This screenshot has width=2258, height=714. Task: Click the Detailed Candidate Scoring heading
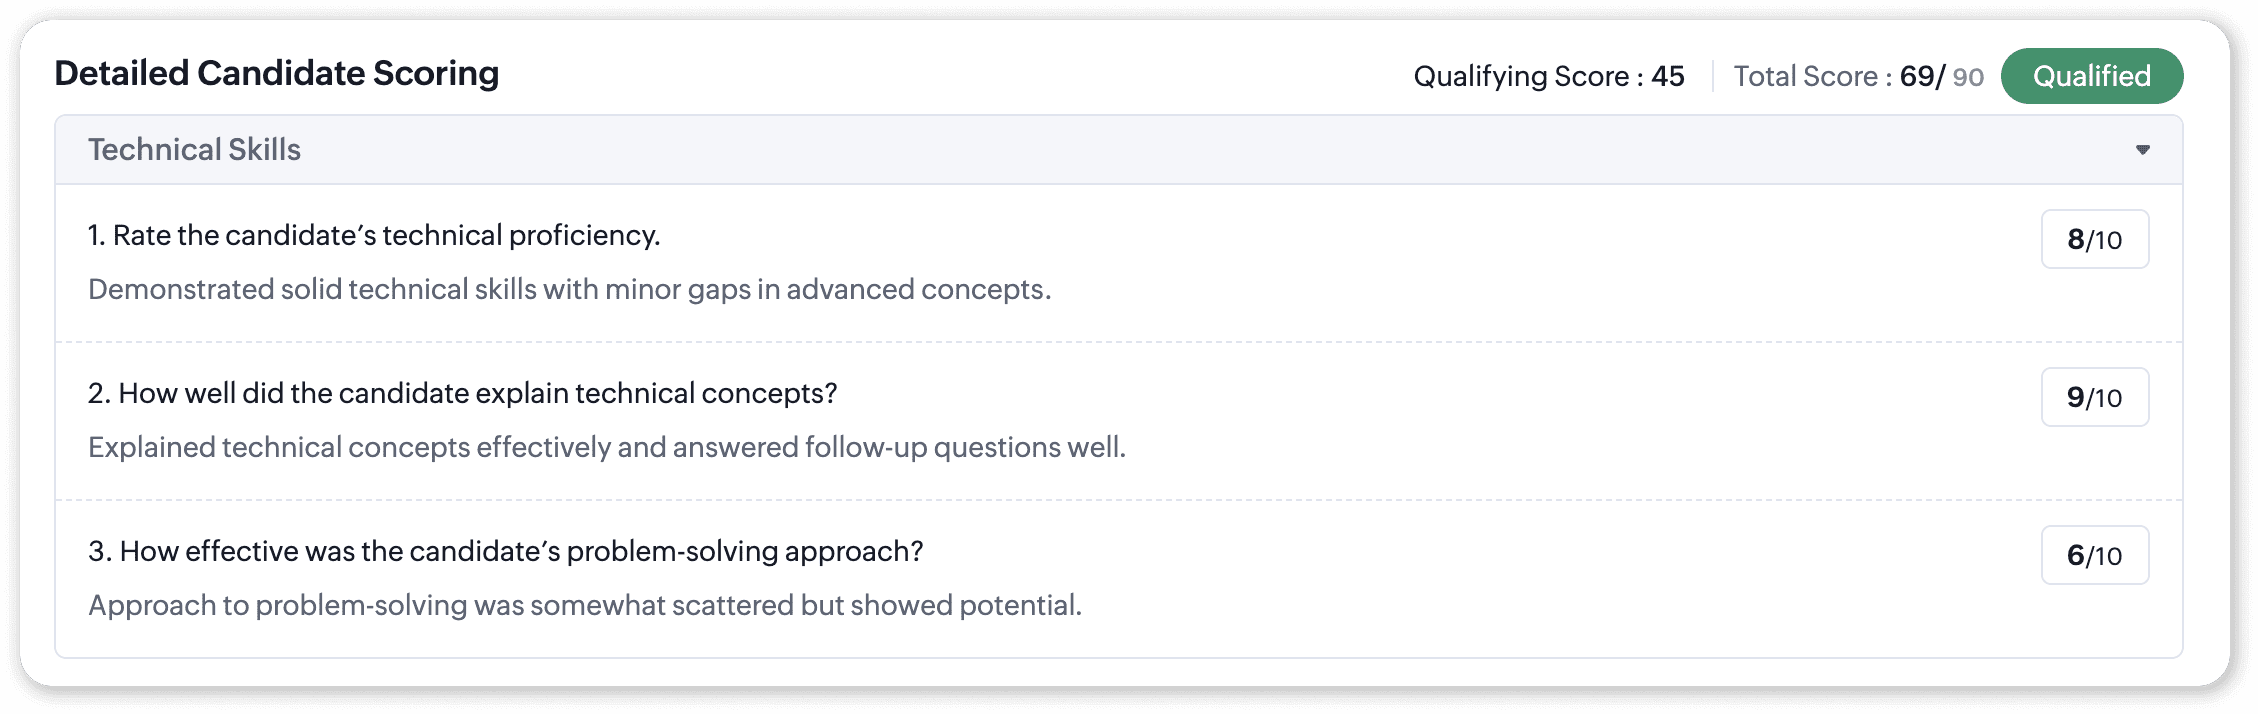(x=276, y=73)
